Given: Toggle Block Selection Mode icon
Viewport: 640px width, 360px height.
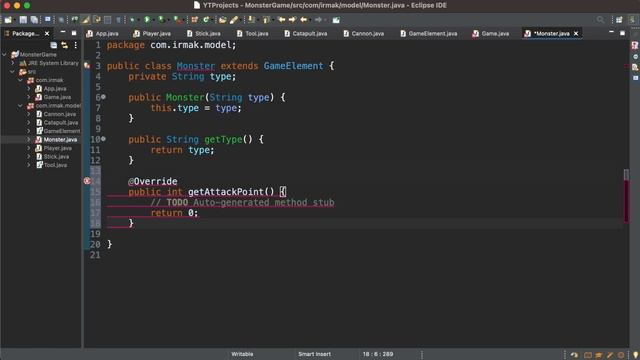Looking at the screenshot, I should [107, 20].
